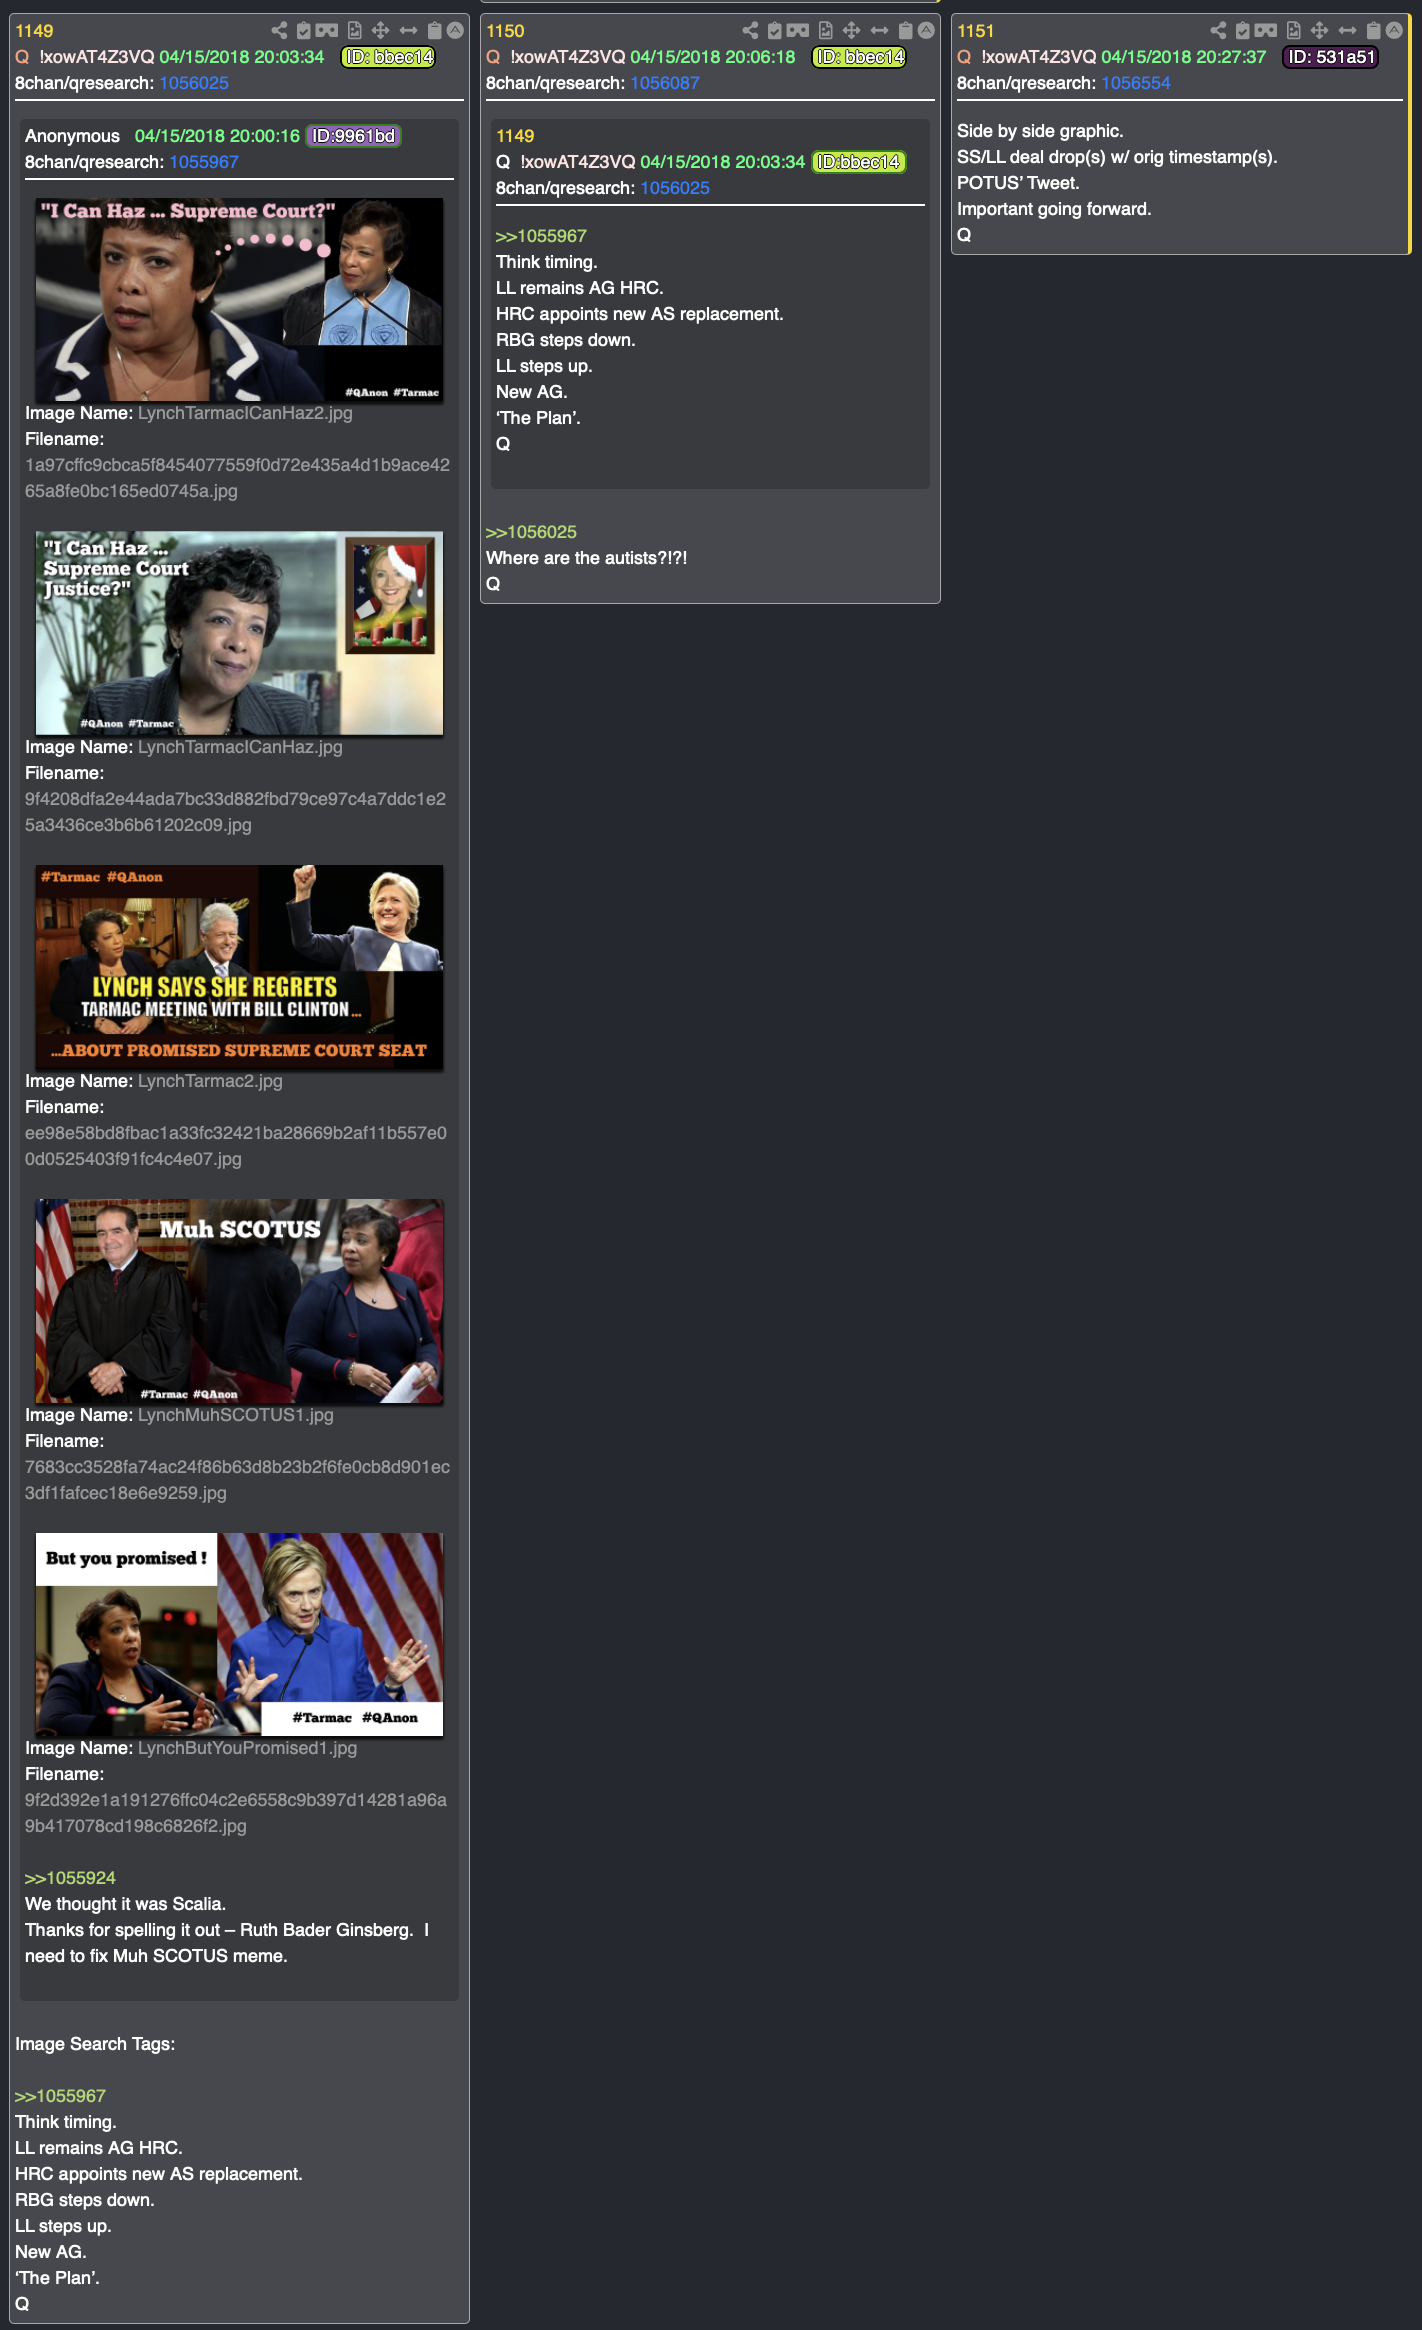1422x2330 pixels.
Task: Click timestamp 04/15/2018 20:27:37 on post 1151
Action: click(1184, 57)
